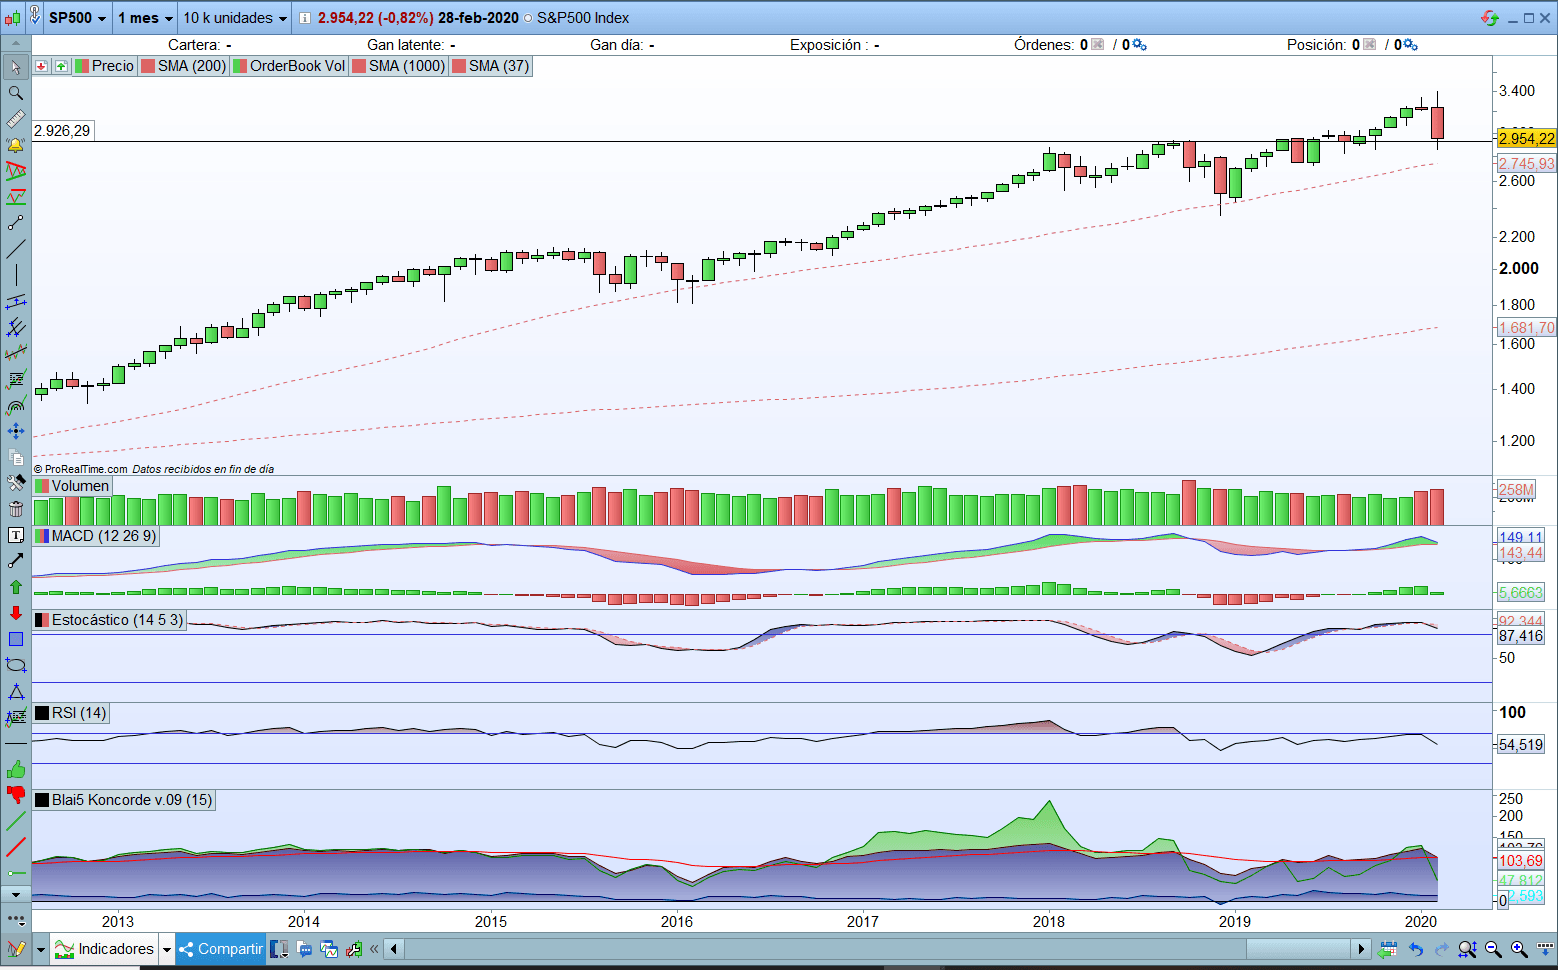Add a green thumbs-up marker
The width and height of the screenshot is (1558, 970).
point(15,769)
